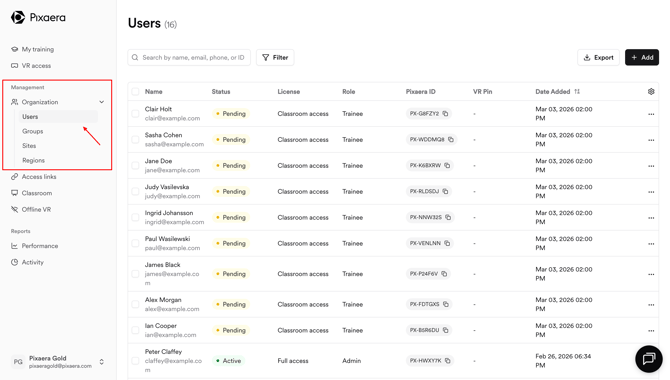Open row actions menu for Judy Vasilevska
Viewport: 670px width, 380px height.
651,192
